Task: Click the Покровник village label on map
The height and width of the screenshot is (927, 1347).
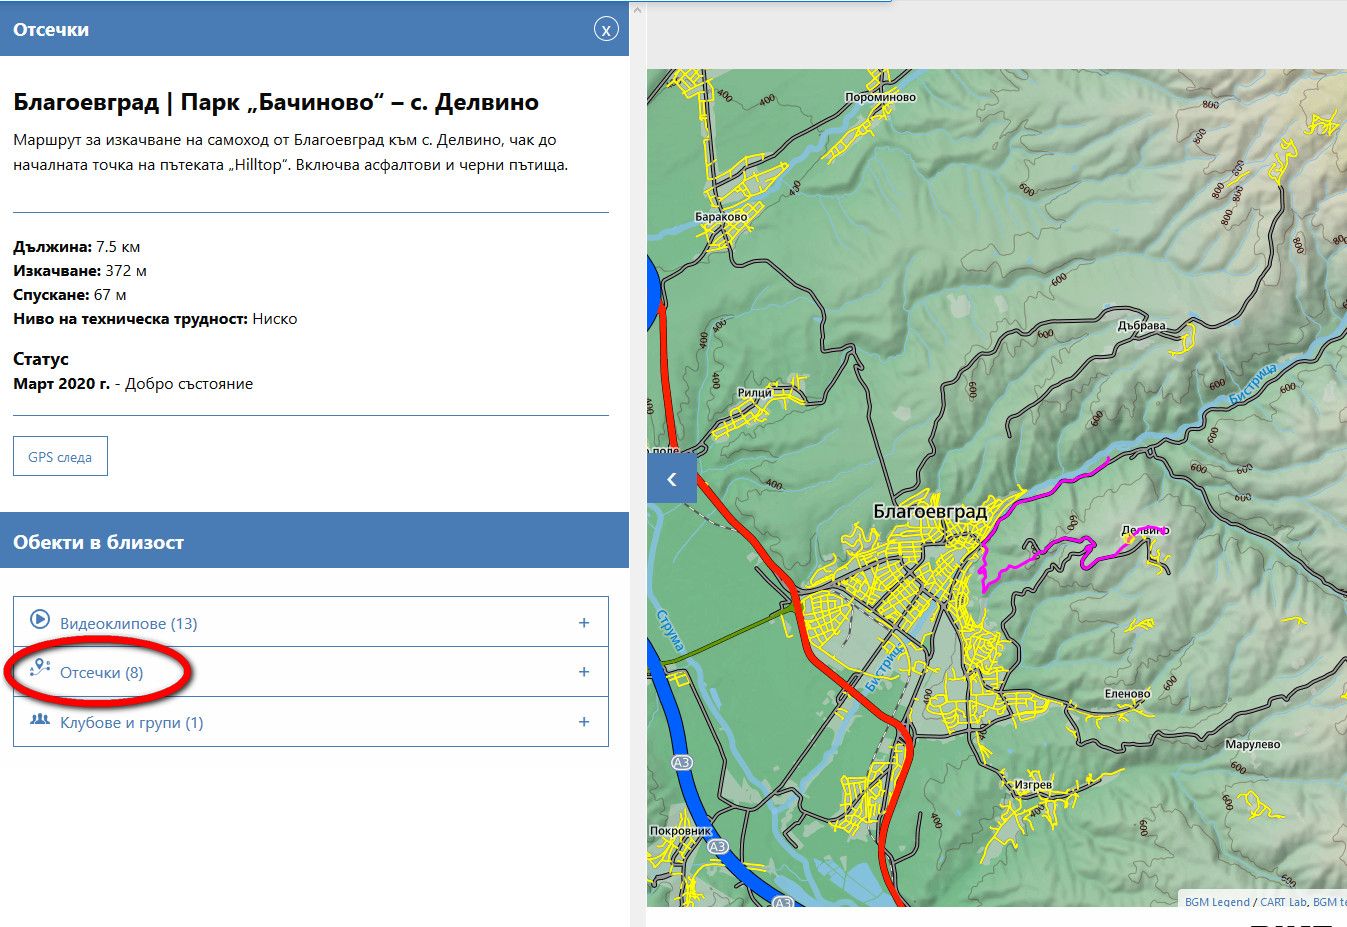Action: pos(680,831)
